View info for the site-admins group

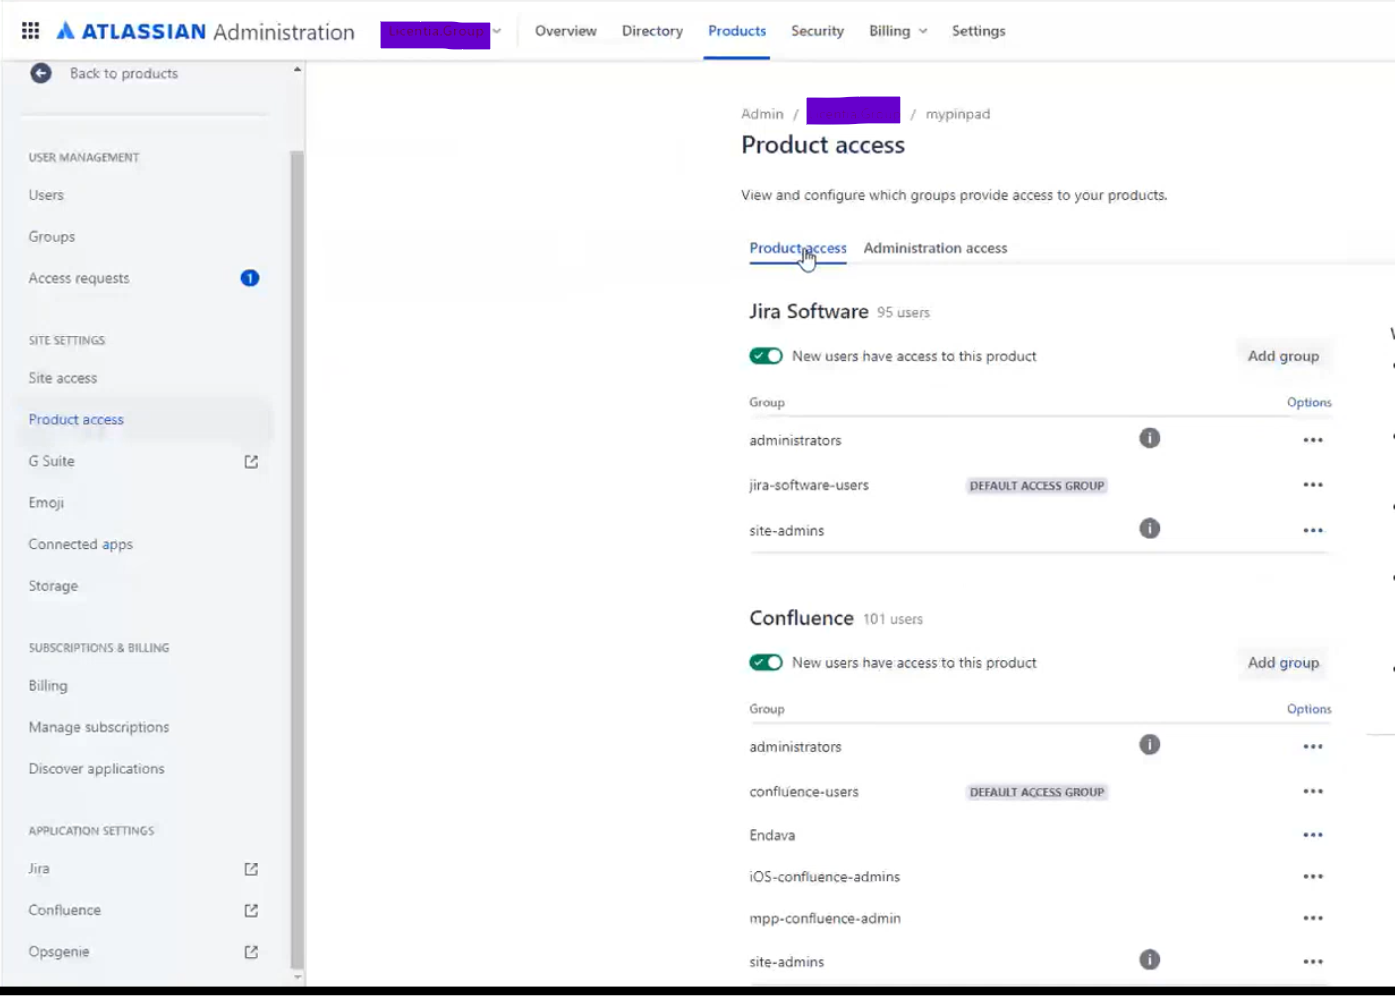(x=1150, y=529)
